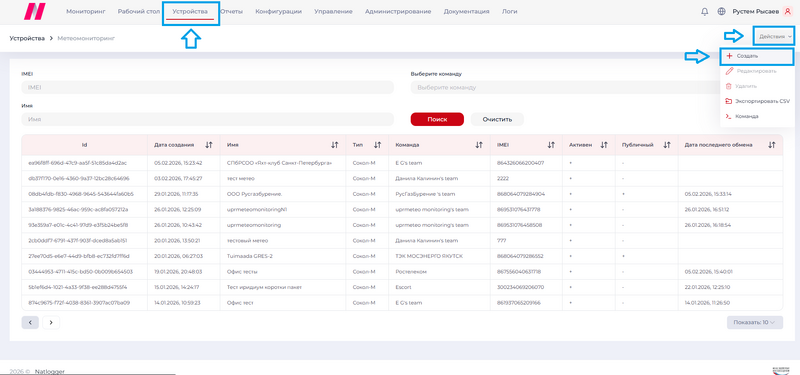
Task: Click the red Поиск button
Action: pos(437,119)
